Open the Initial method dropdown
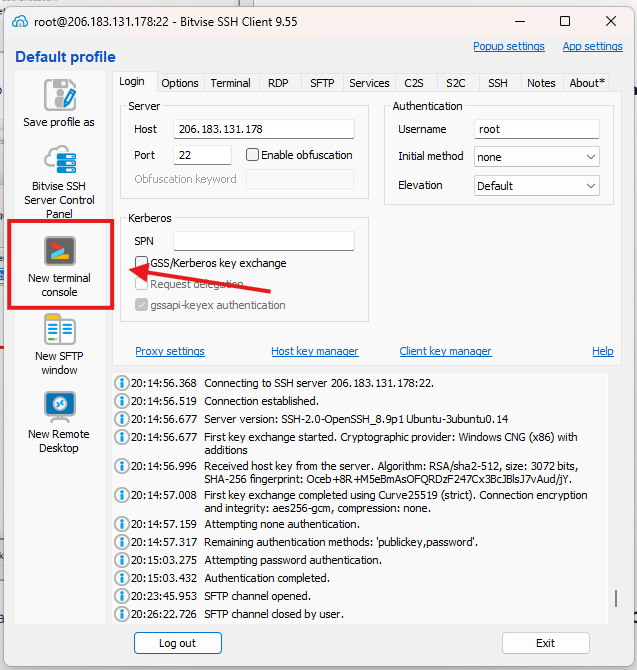 537,157
